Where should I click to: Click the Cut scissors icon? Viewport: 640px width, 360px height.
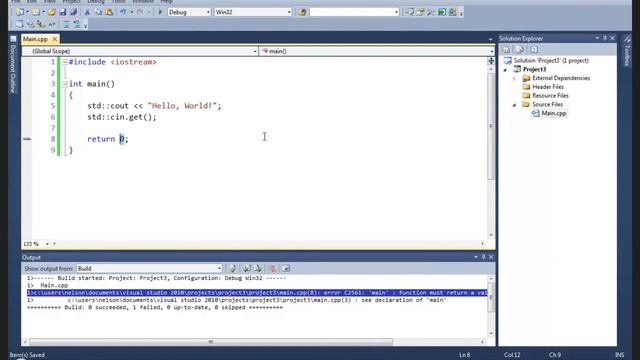[x=87, y=12]
